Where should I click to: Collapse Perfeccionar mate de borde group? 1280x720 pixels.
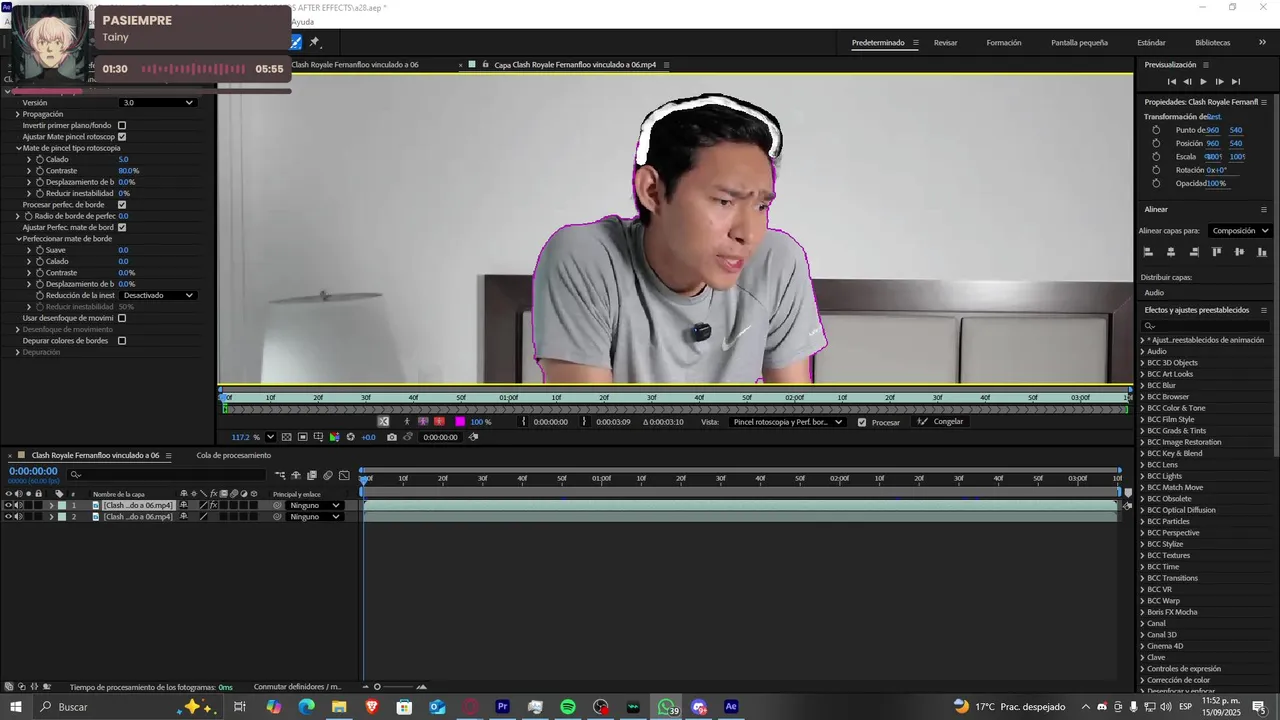[x=18, y=239]
